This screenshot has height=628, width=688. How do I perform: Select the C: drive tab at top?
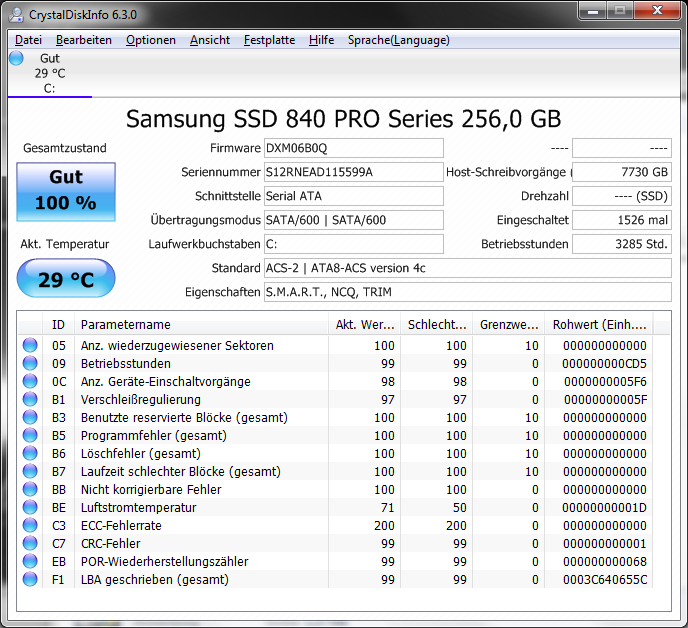click(x=50, y=73)
